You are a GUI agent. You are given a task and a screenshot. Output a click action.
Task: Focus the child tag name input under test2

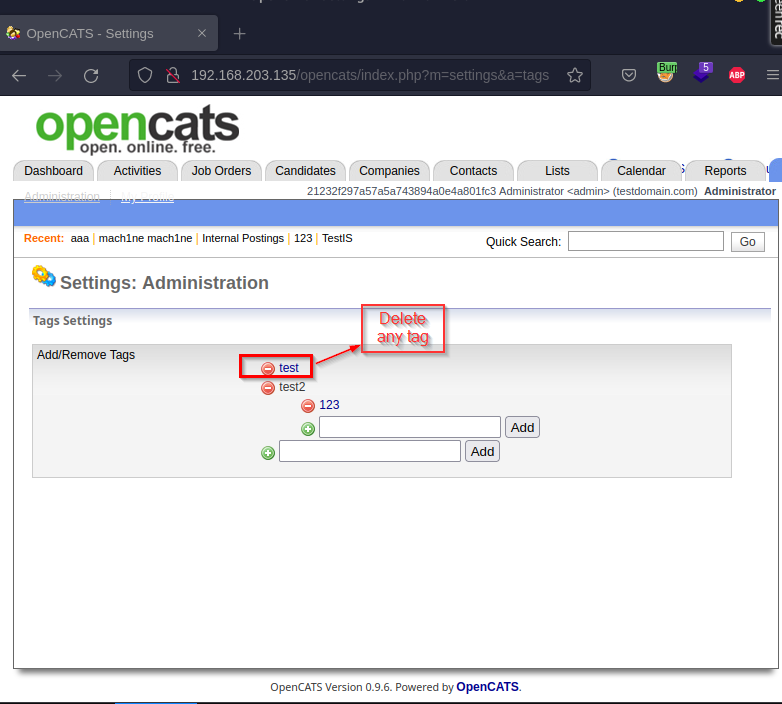point(409,427)
